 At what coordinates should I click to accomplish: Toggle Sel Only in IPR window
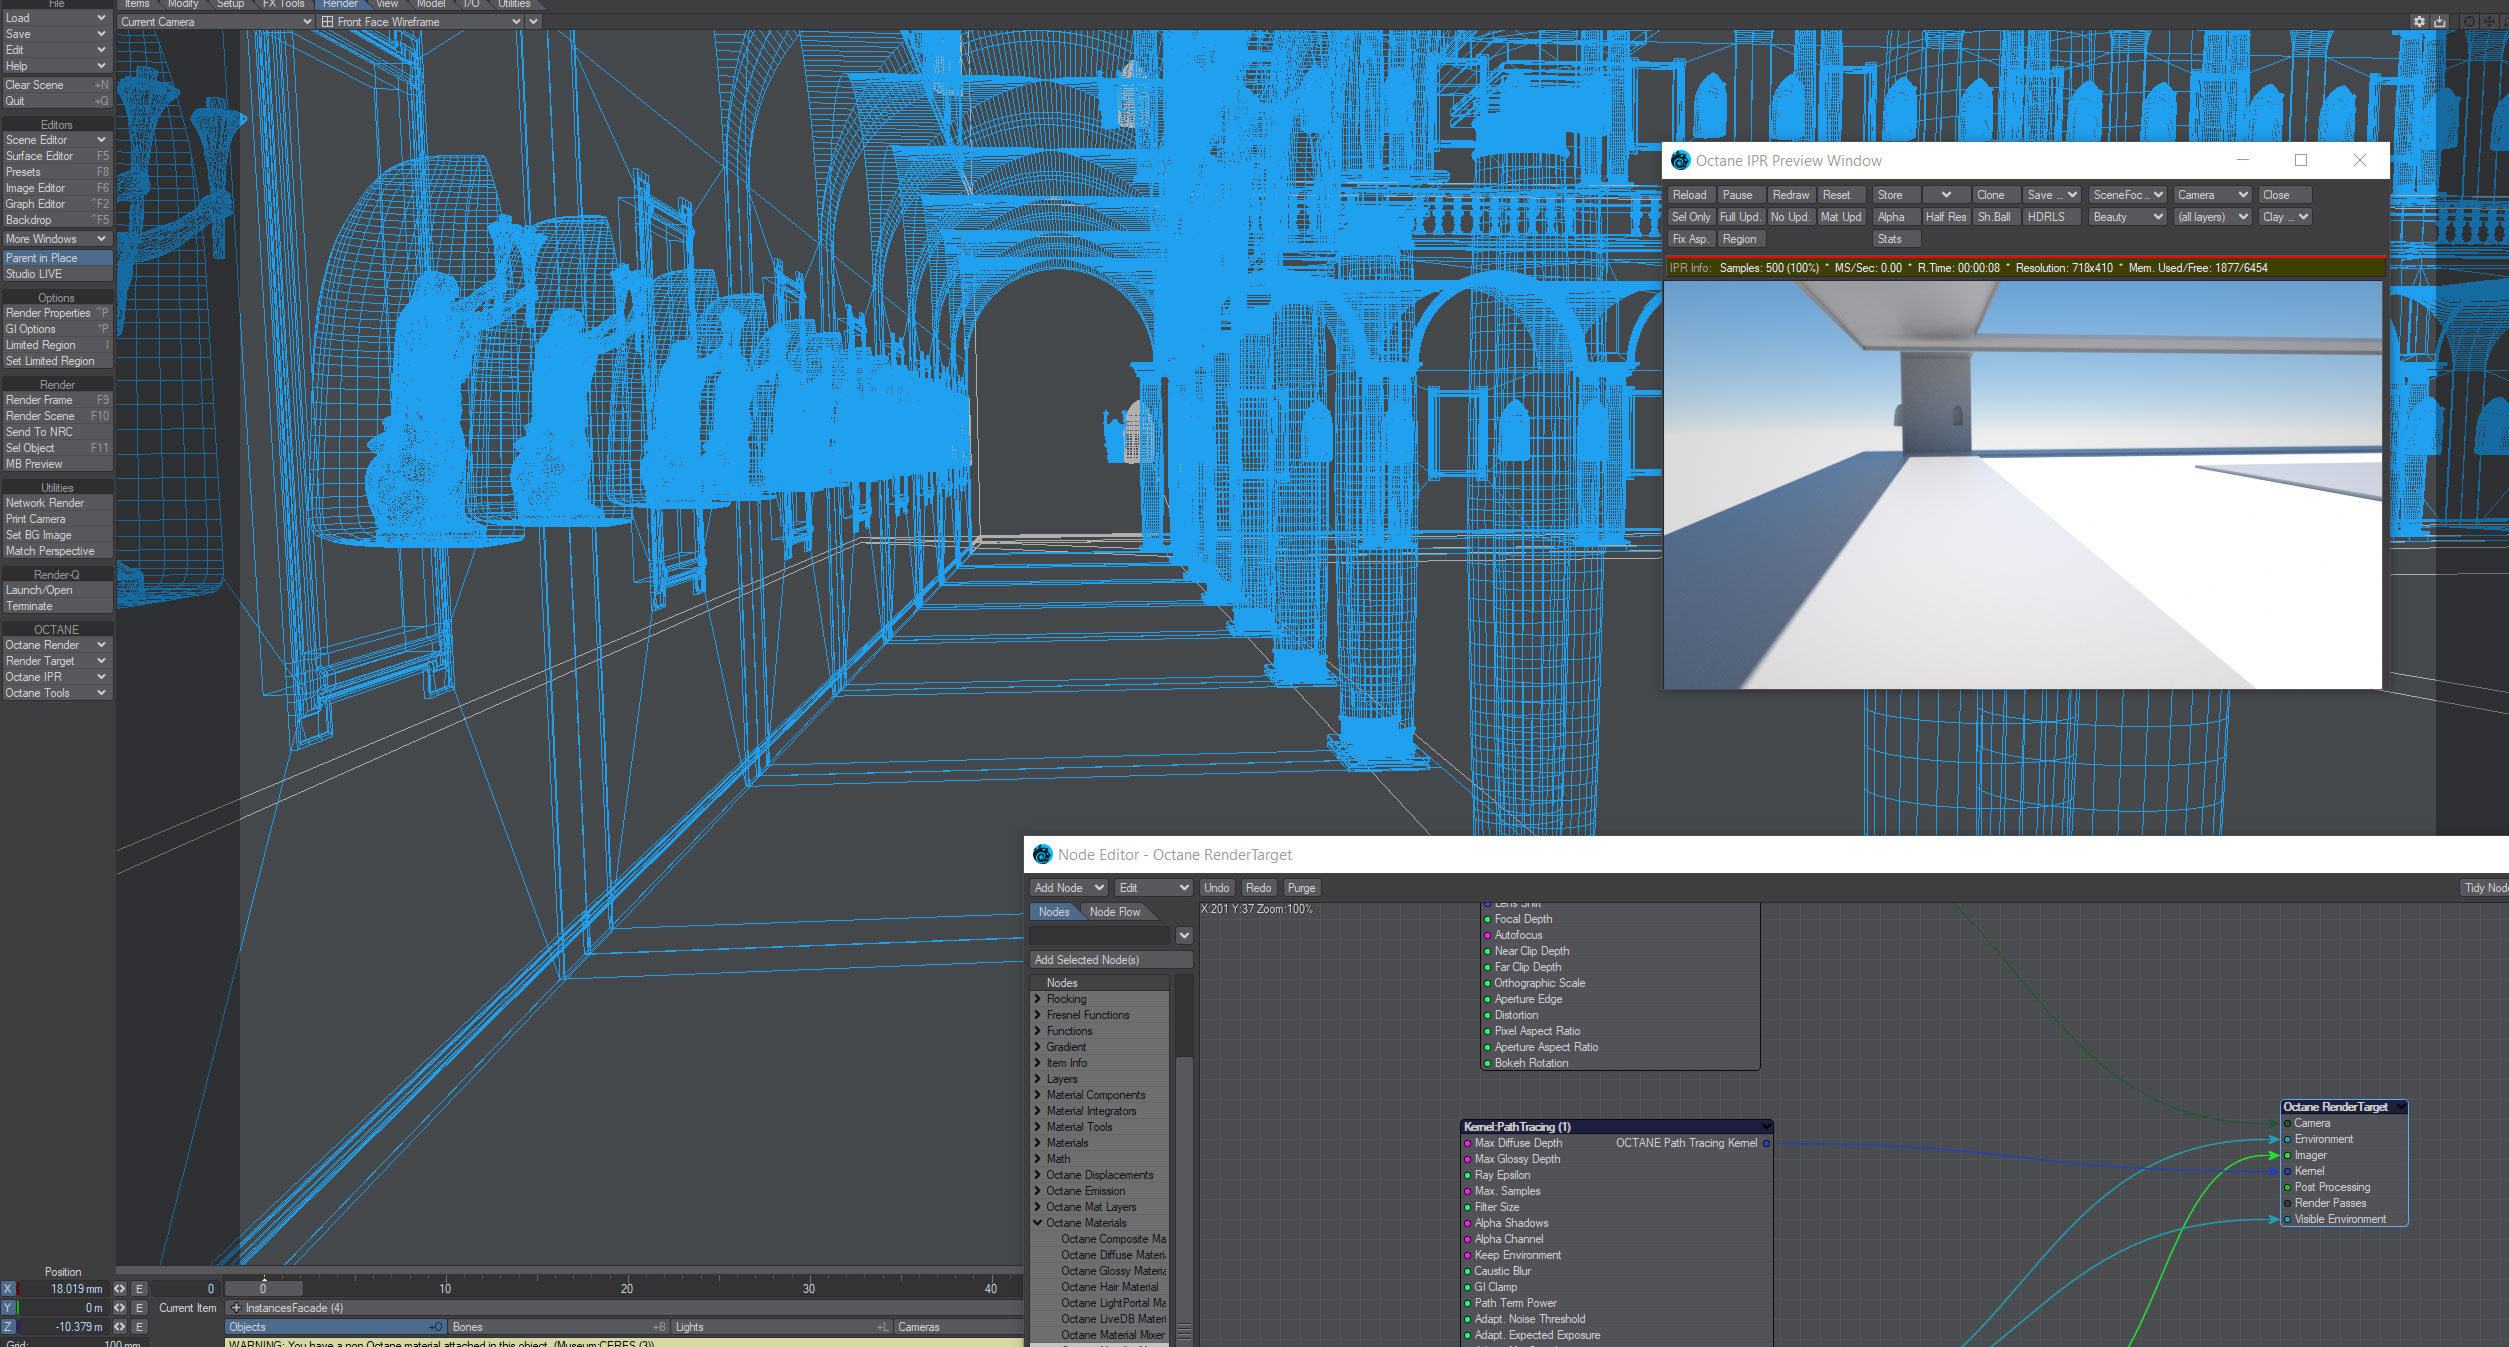tap(1690, 217)
